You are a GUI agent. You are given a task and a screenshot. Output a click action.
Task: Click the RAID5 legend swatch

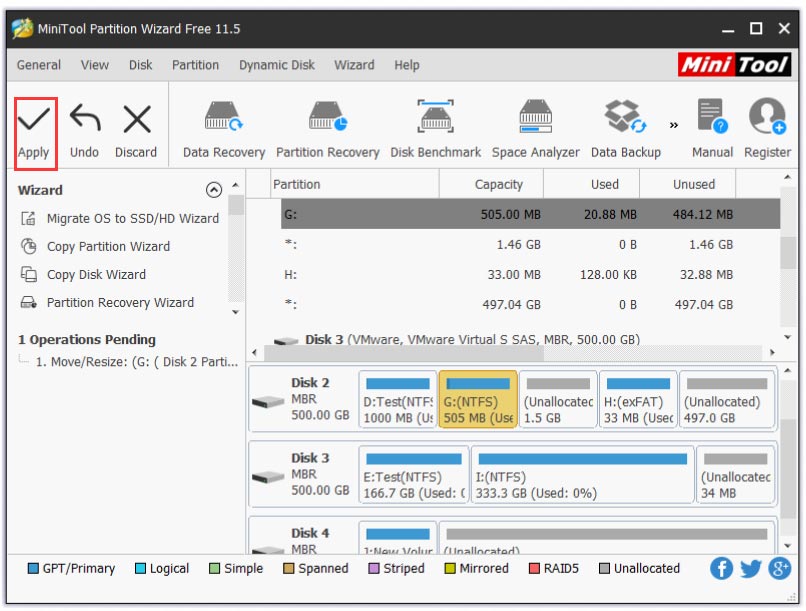point(534,569)
